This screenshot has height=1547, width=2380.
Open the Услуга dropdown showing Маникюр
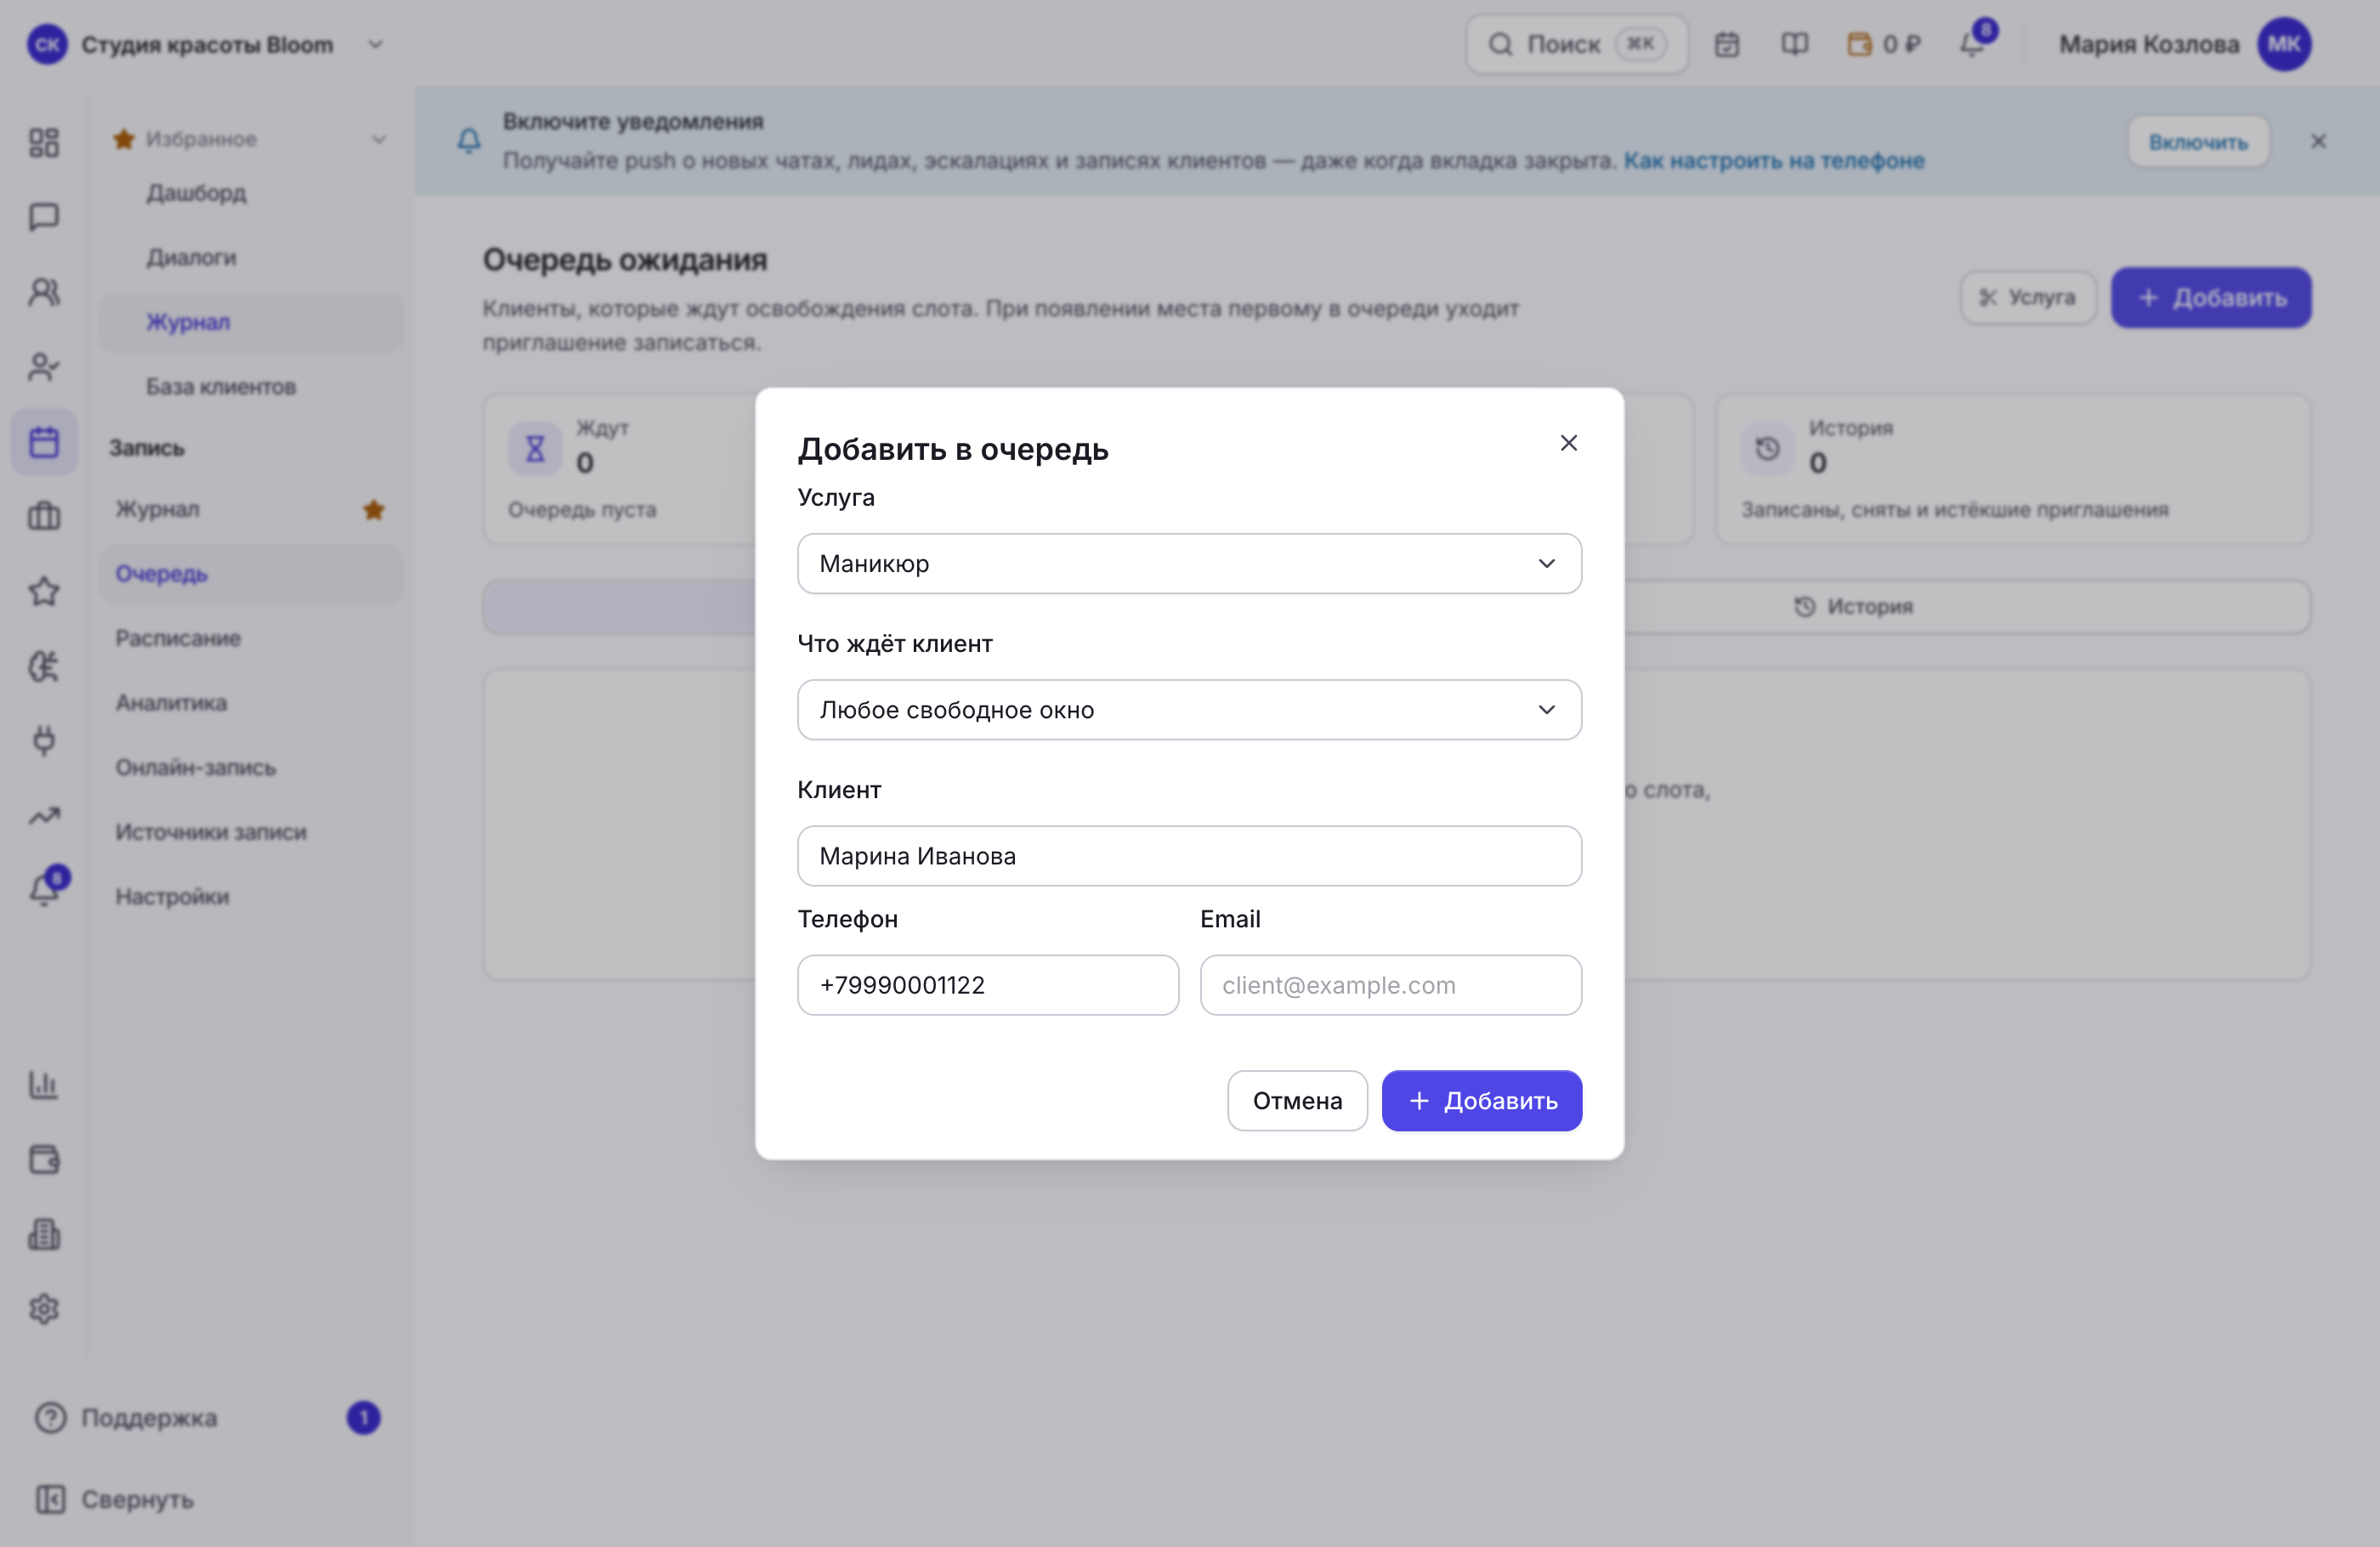pyautogui.click(x=1189, y=563)
